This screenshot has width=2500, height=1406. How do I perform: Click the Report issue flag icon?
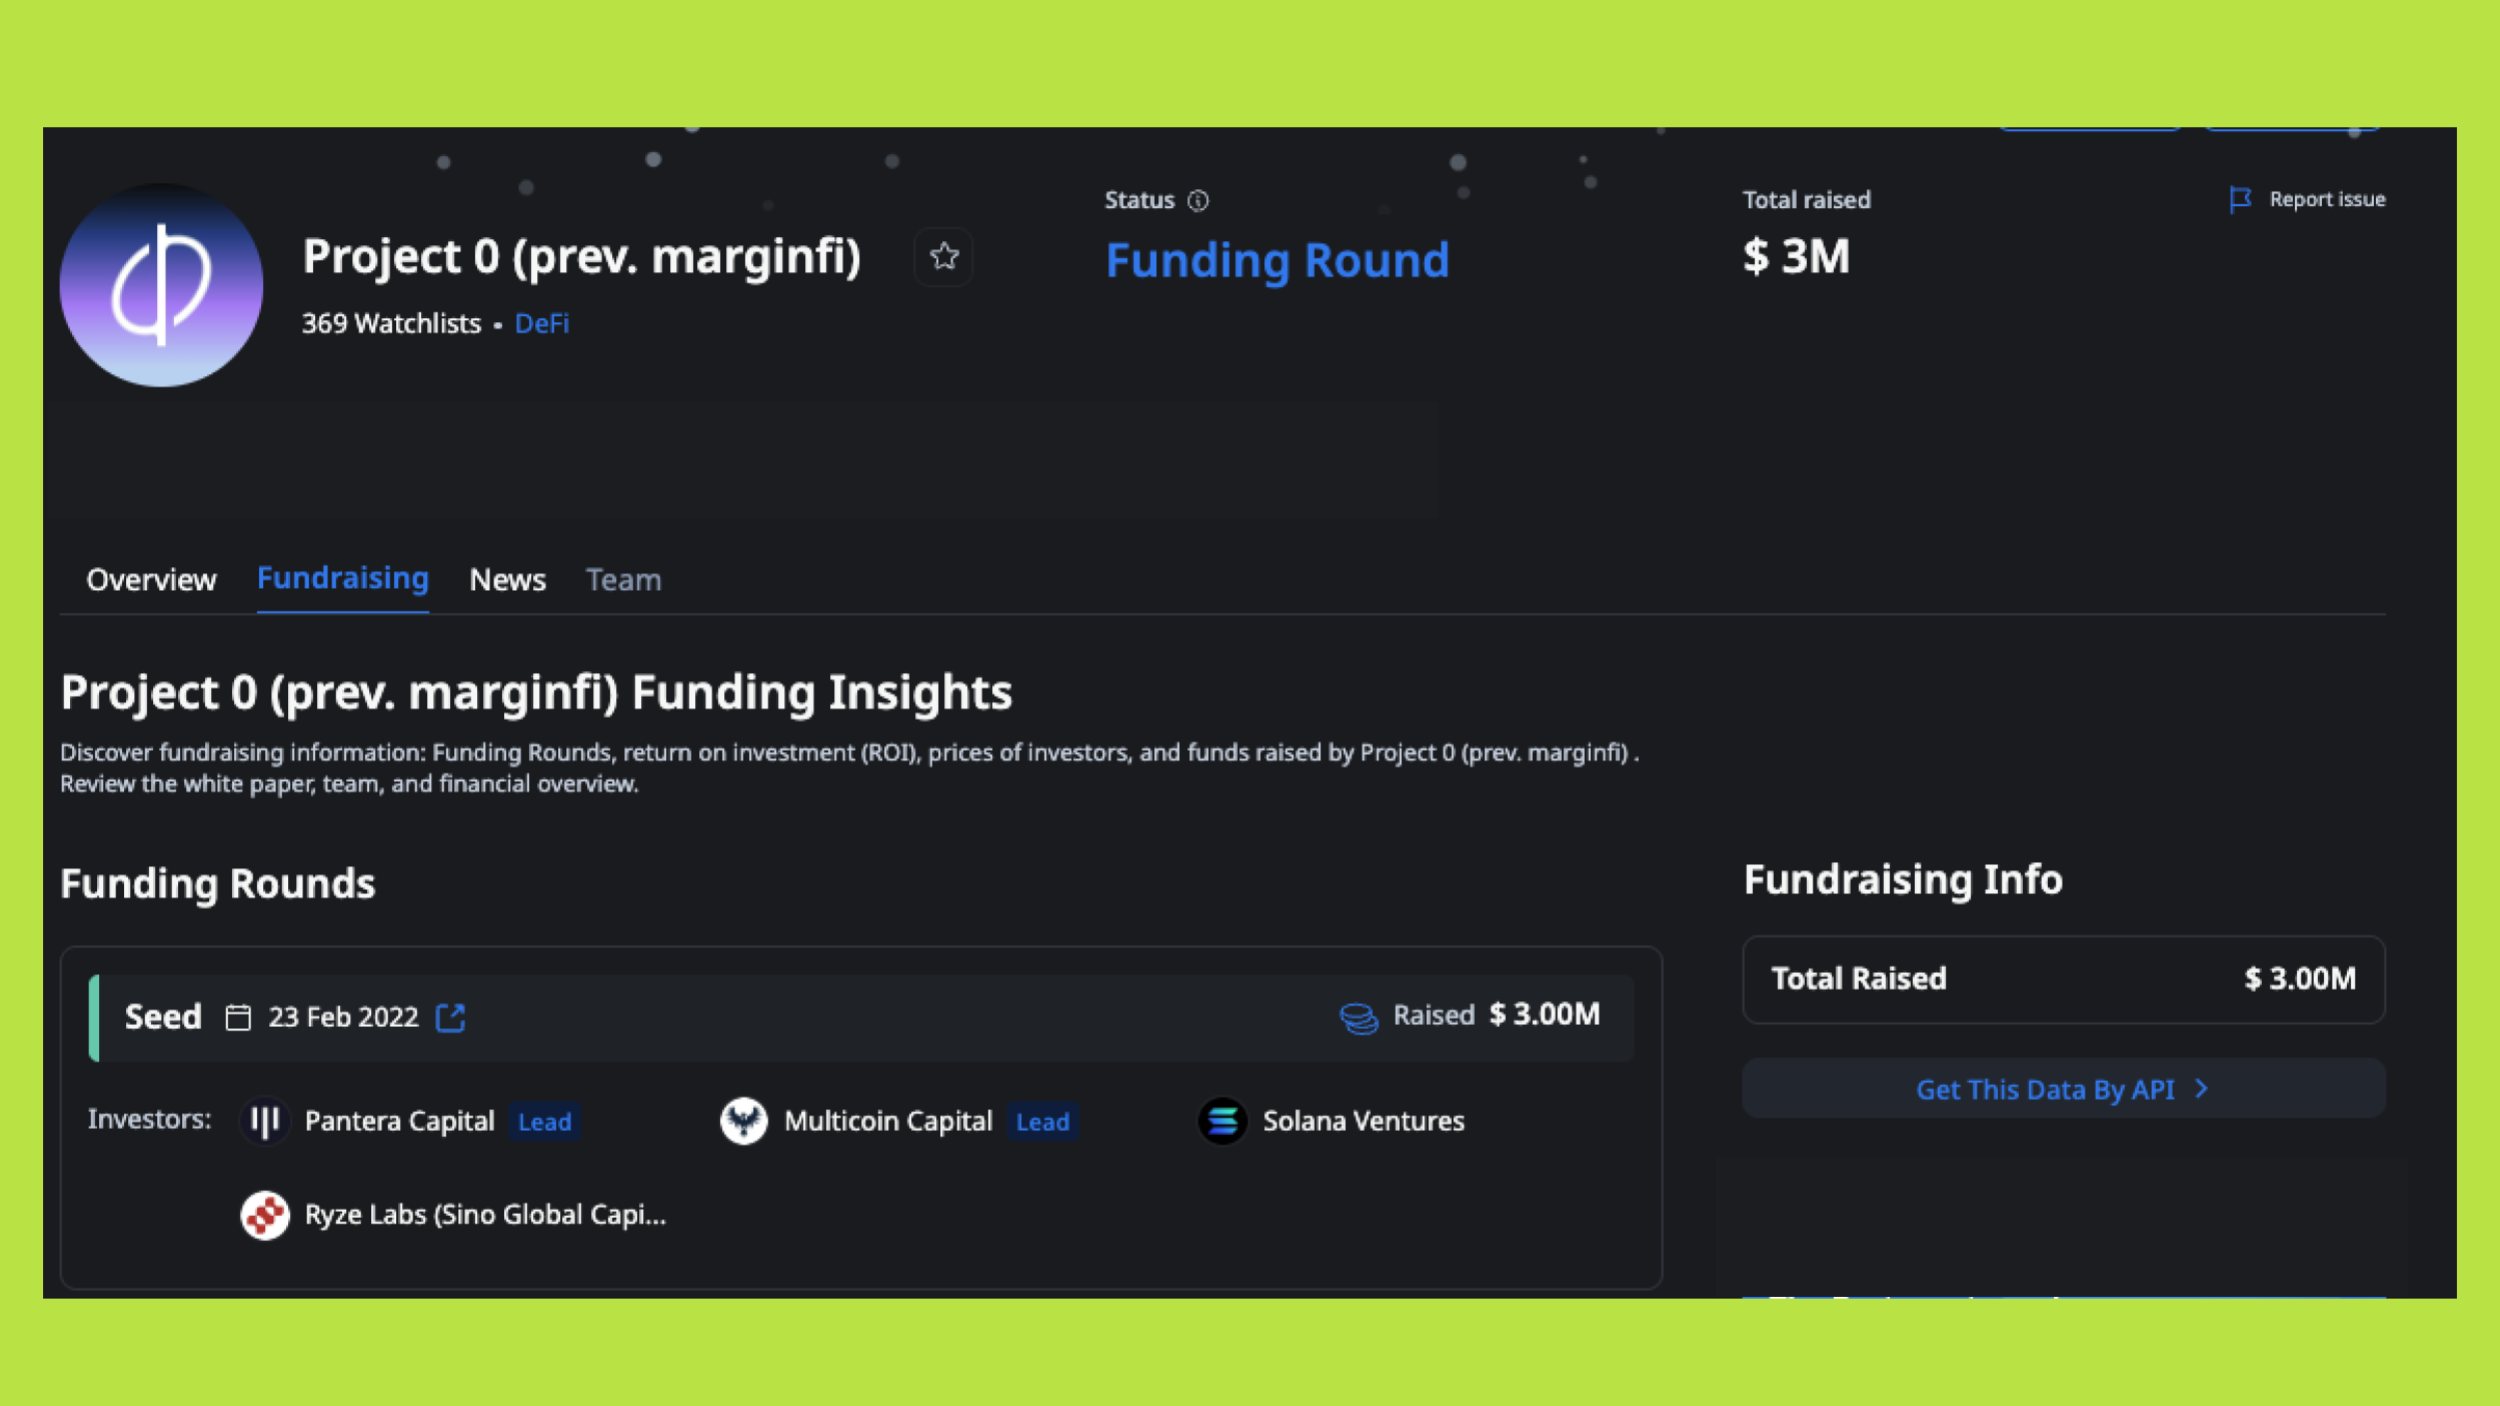2240,199
